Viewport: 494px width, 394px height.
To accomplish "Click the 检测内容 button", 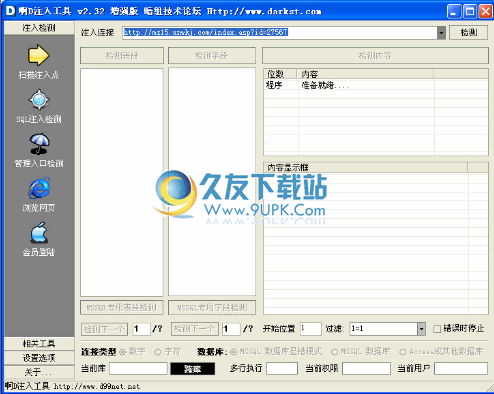I will [375, 55].
